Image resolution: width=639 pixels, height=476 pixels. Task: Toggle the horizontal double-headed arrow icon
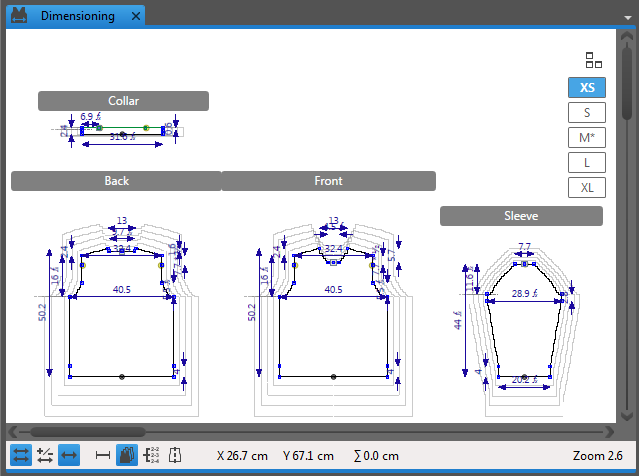(x=70, y=456)
